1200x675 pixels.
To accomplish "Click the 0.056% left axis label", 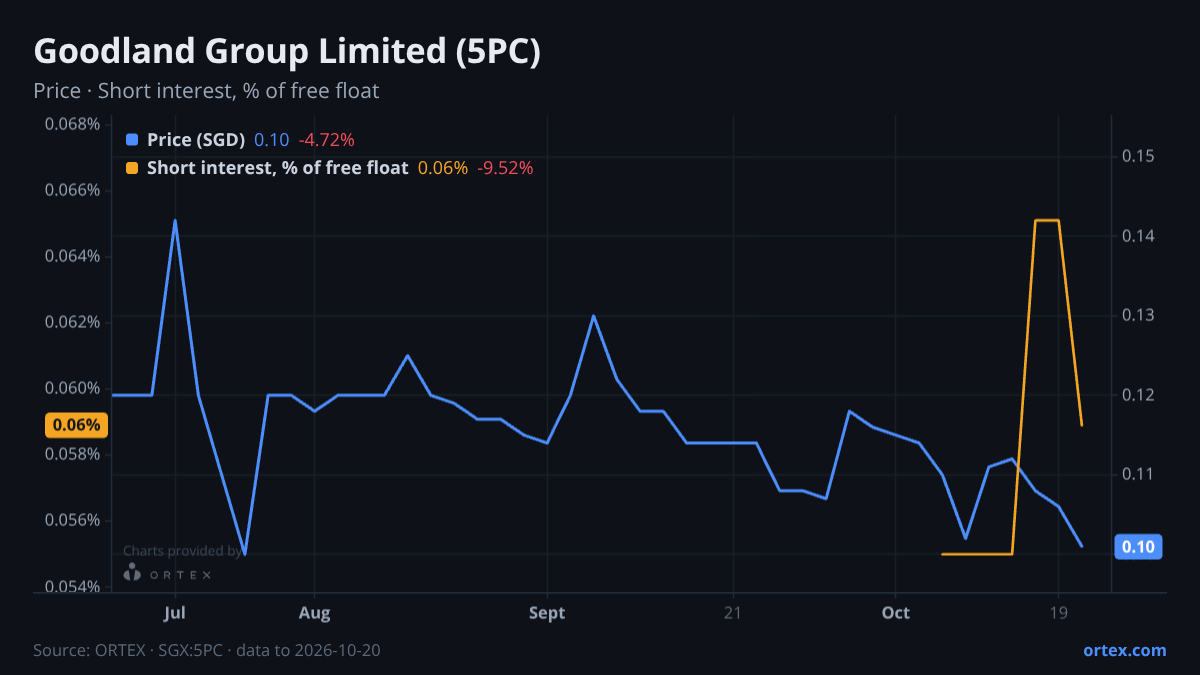I will tap(72, 520).
